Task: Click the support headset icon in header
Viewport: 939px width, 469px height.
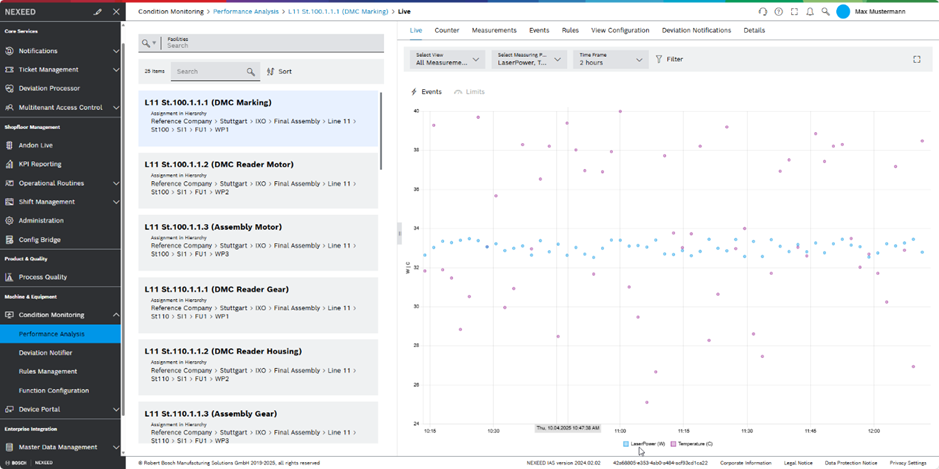Action: 763,12
